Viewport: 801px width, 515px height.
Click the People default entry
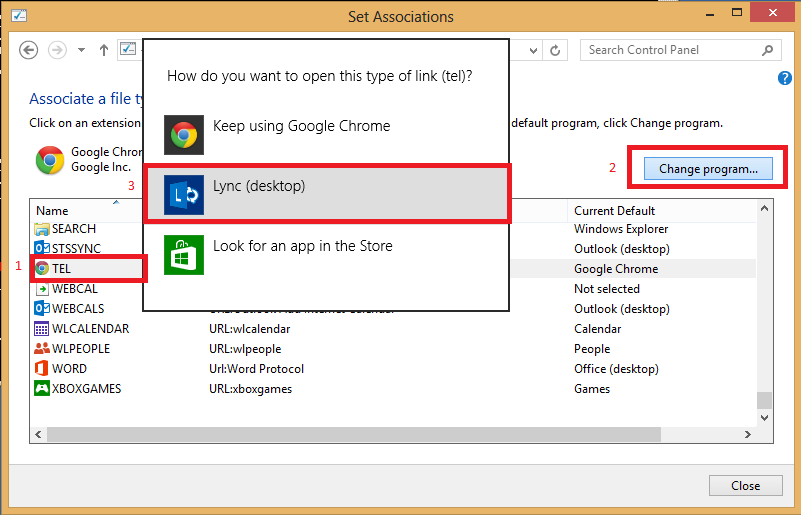(x=592, y=348)
